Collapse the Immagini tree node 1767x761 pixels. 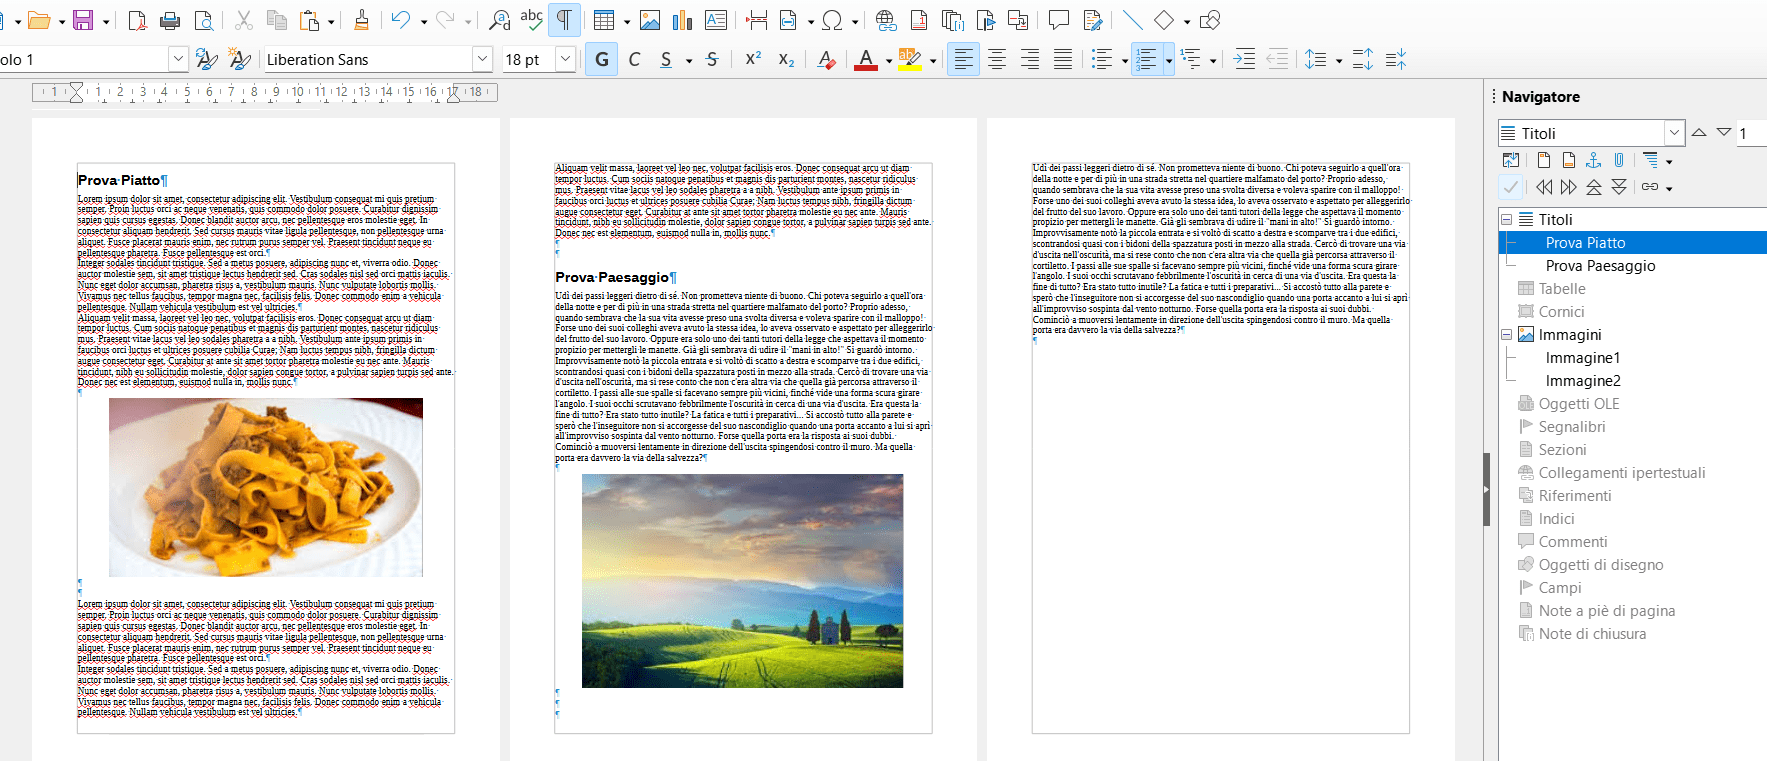1507,335
